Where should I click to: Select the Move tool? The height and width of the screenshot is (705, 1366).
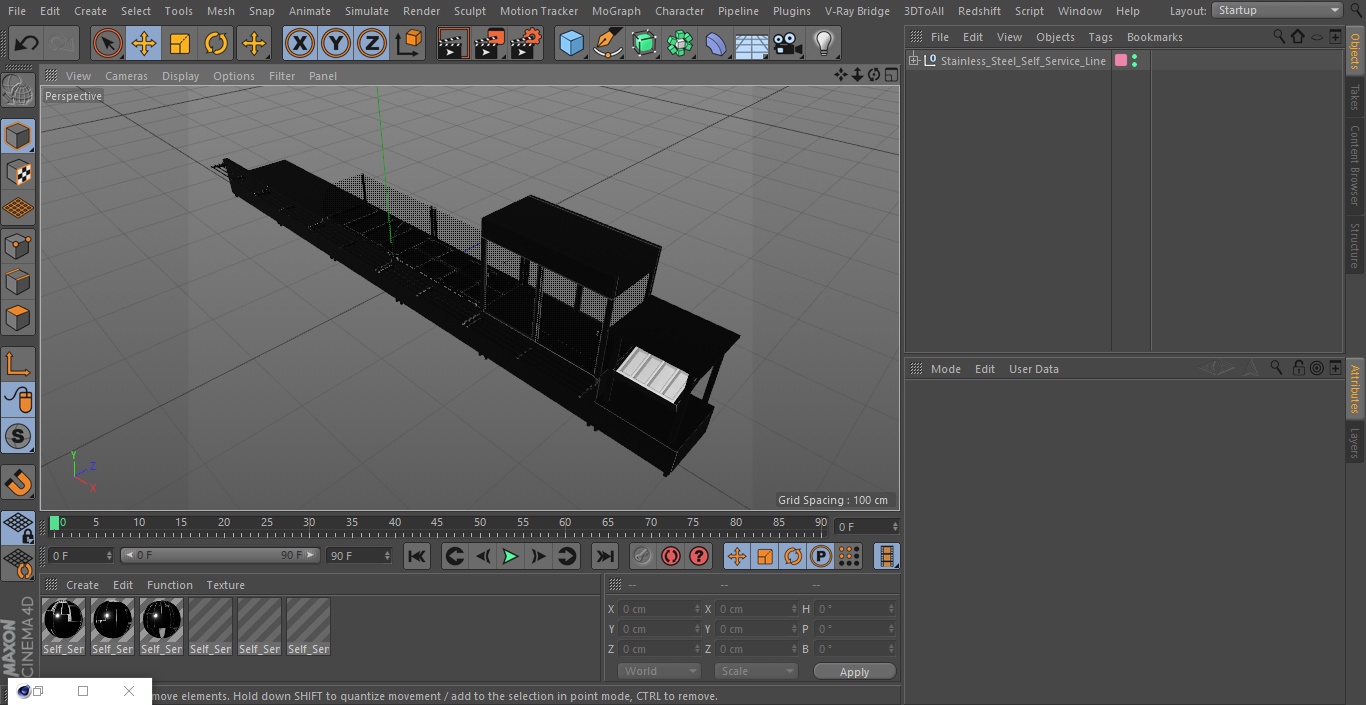click(x=144, y=43)
